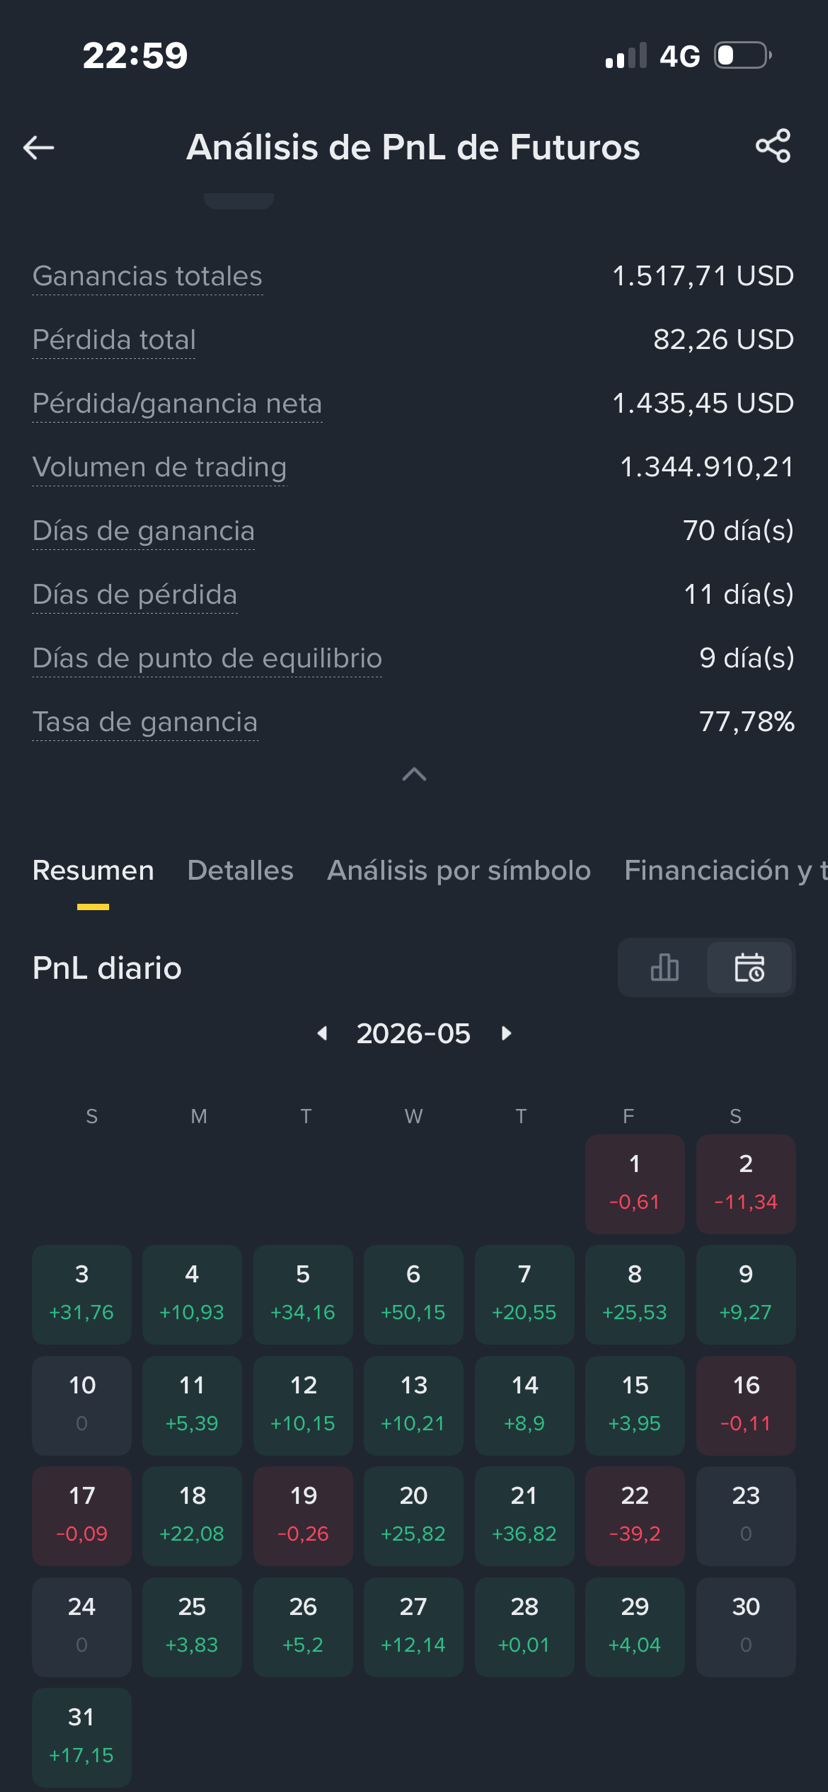828x1792 pixels.
Task: Go to next month arrow
Action: 506,1033
